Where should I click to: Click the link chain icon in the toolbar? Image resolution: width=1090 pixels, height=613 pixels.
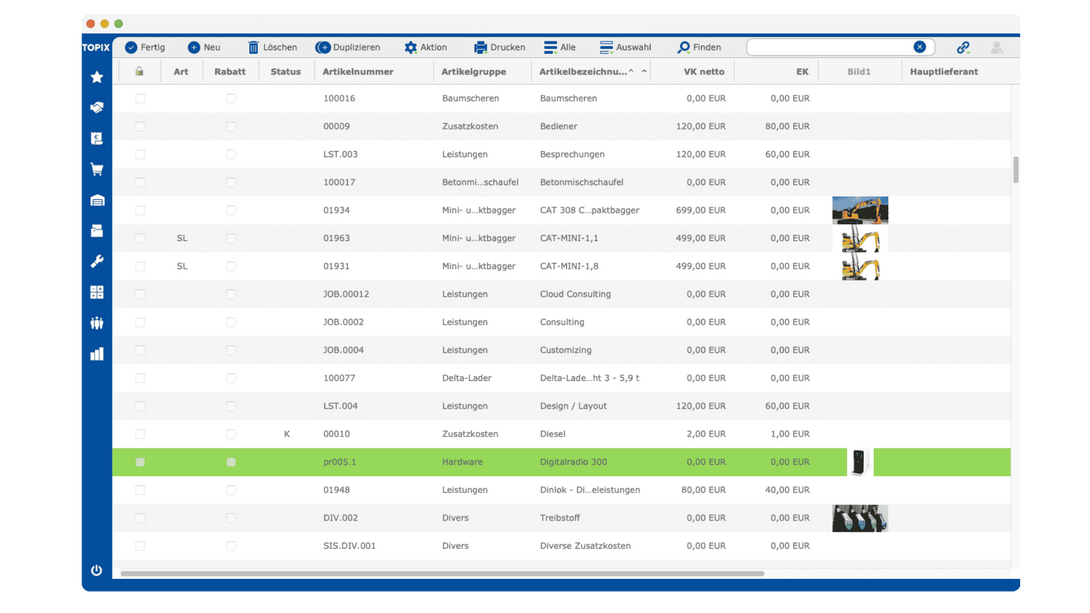pos(963,47)
